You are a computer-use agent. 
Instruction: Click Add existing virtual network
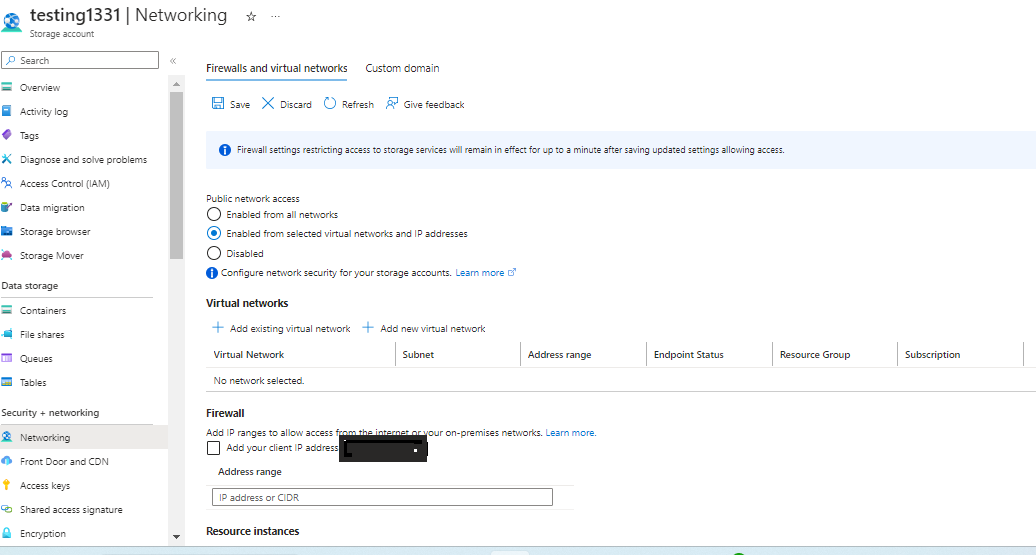(290, 328)
